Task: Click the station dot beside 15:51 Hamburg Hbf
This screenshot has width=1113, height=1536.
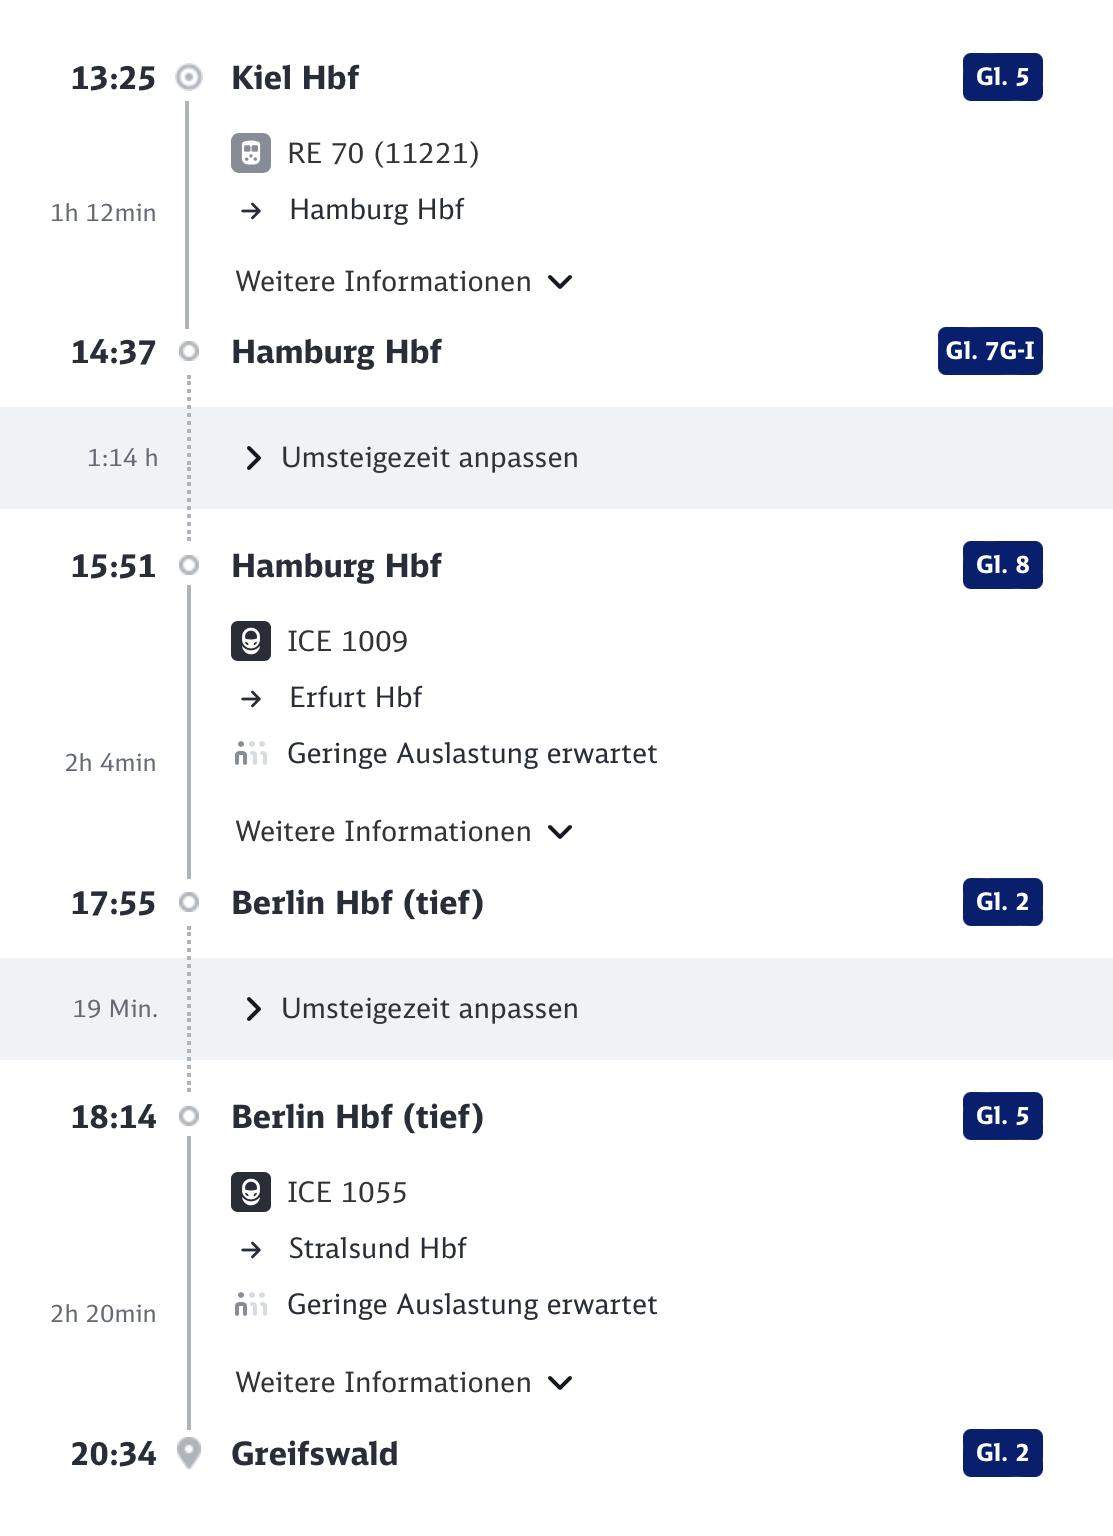Action: point(189,566)
